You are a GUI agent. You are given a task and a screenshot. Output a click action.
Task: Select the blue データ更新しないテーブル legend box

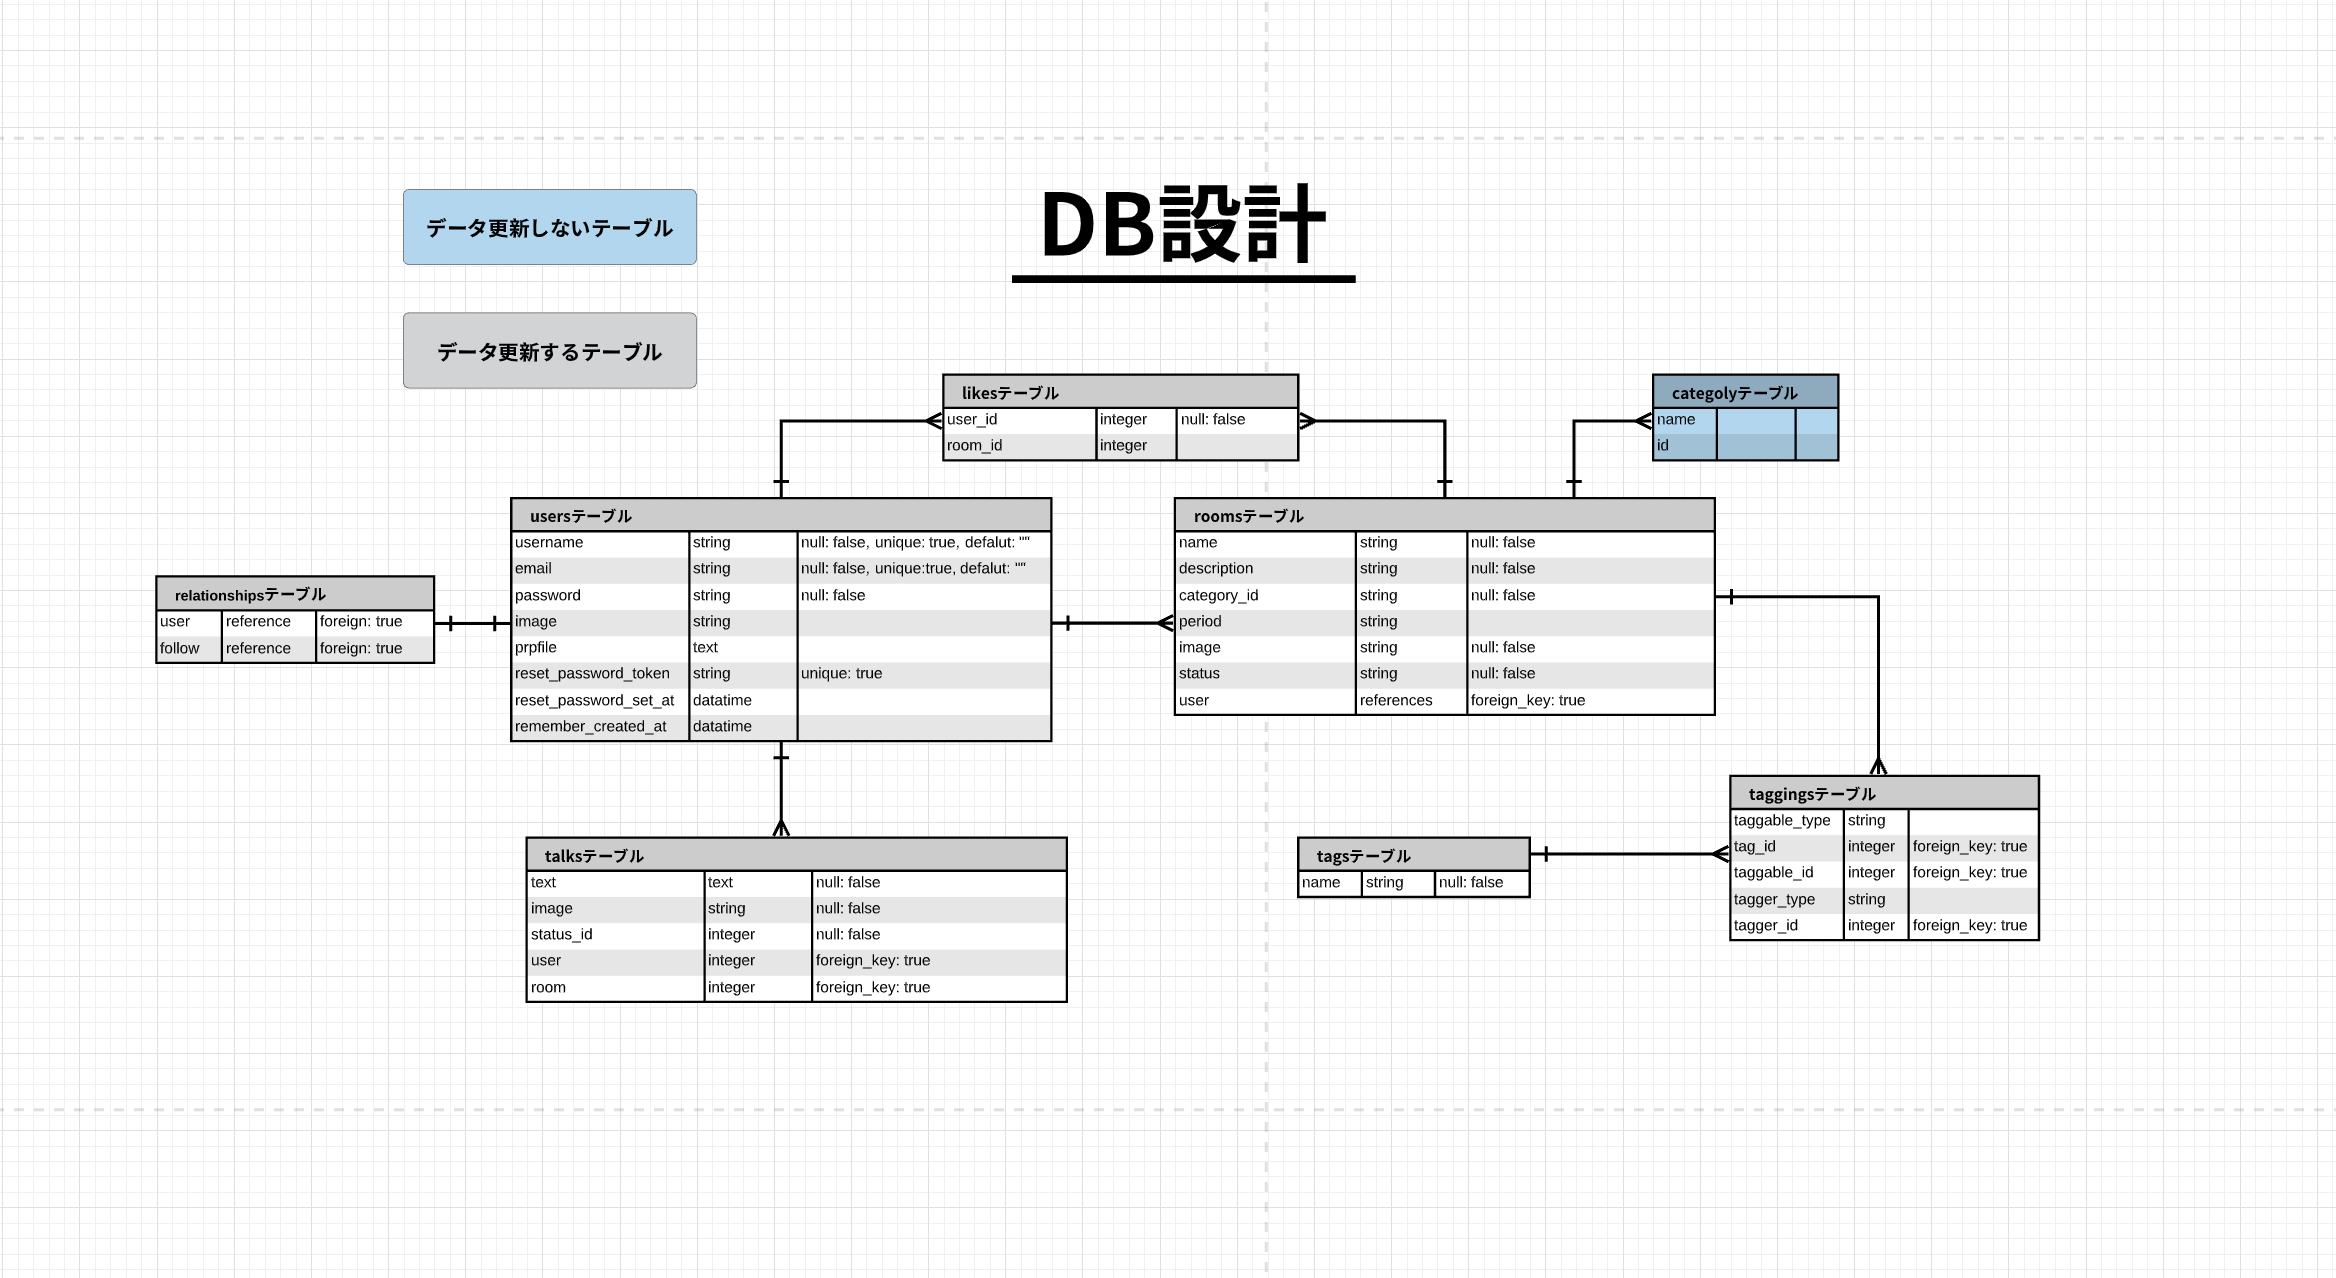(549, 227)
